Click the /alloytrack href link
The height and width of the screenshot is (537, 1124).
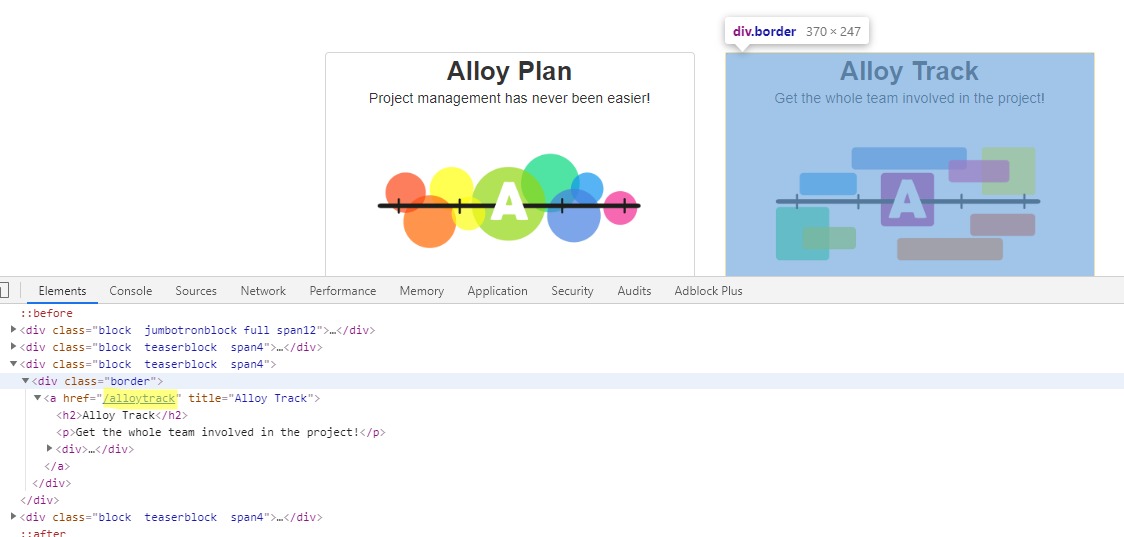140,398
